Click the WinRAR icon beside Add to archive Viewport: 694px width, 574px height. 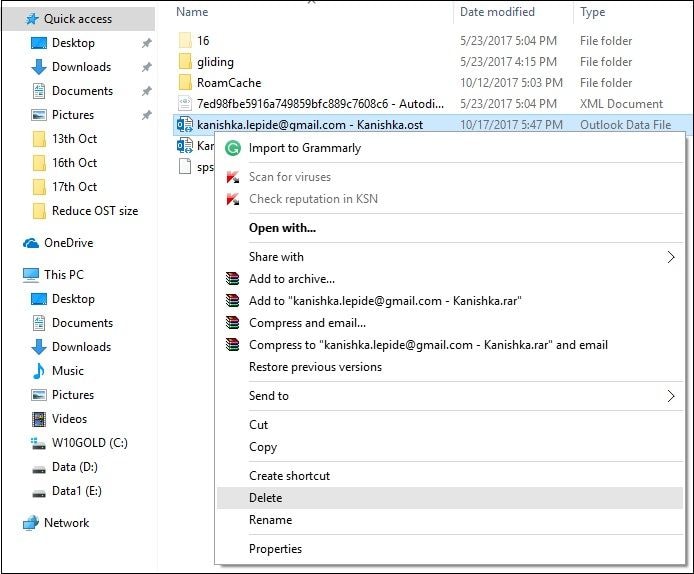pyautogui.click(x=233, y=279)
